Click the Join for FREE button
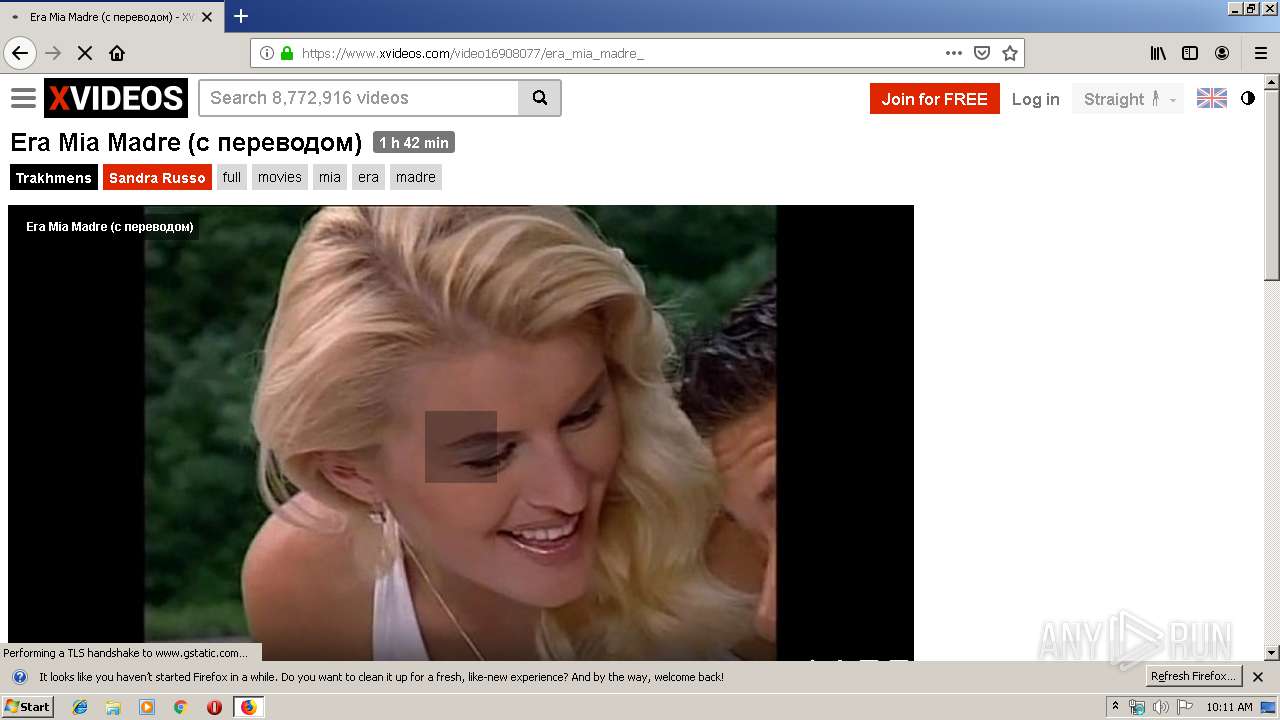Image resolution: width=1280 pixels, height=720 pixels. [934, 99]
